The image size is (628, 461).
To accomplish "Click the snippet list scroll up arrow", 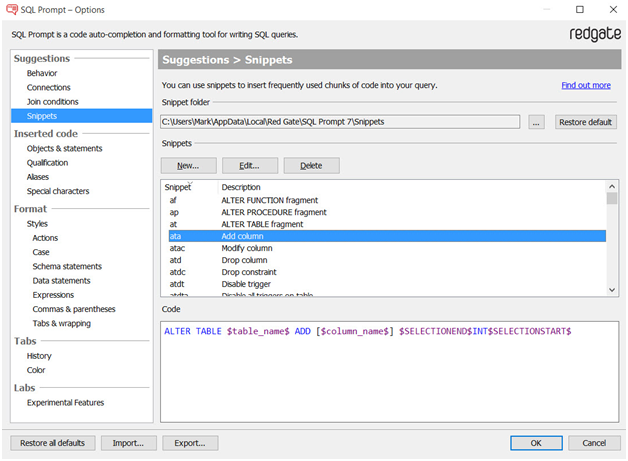I will point(612,186).
